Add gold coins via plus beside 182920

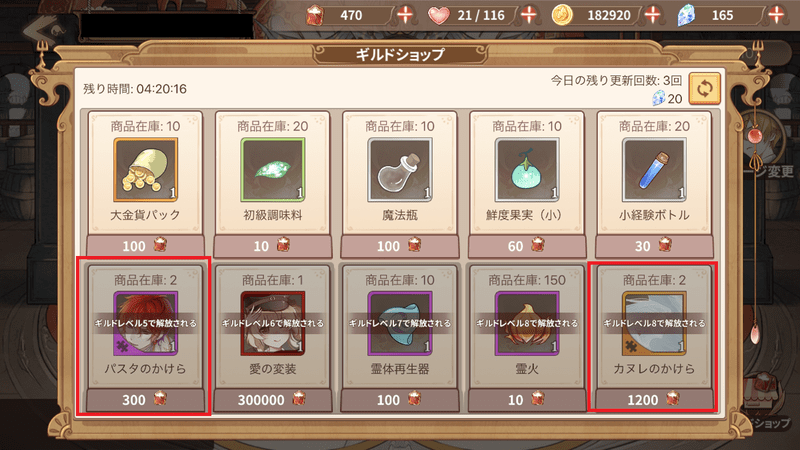[x=653, y=15]
